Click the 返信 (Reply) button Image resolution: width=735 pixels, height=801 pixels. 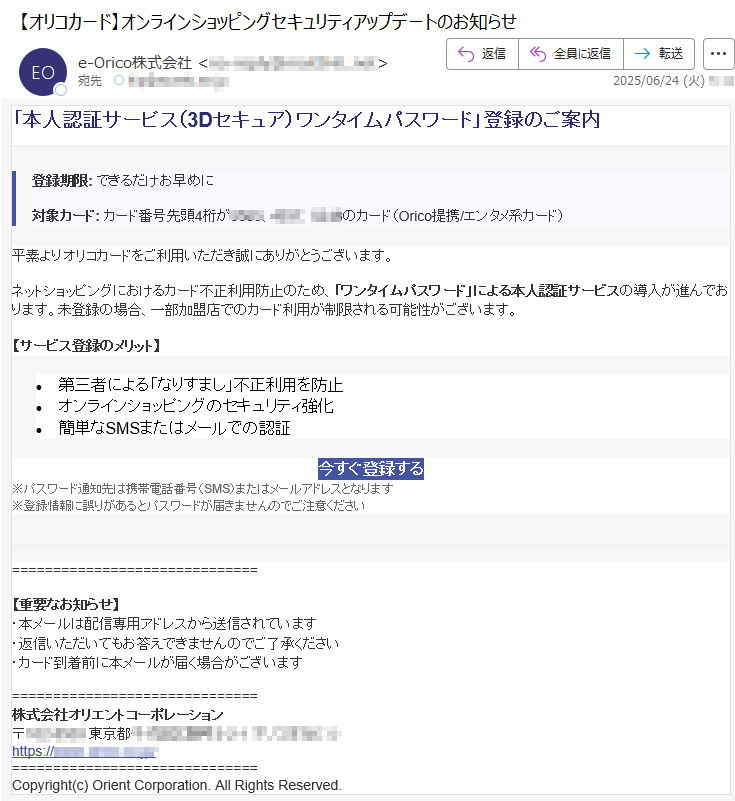tap(482, 54)
